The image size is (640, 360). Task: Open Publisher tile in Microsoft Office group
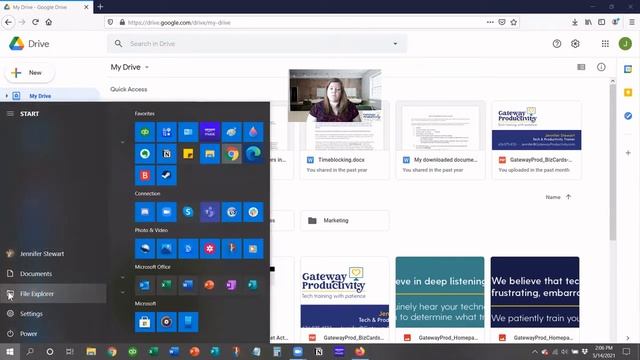coord(253,285)
